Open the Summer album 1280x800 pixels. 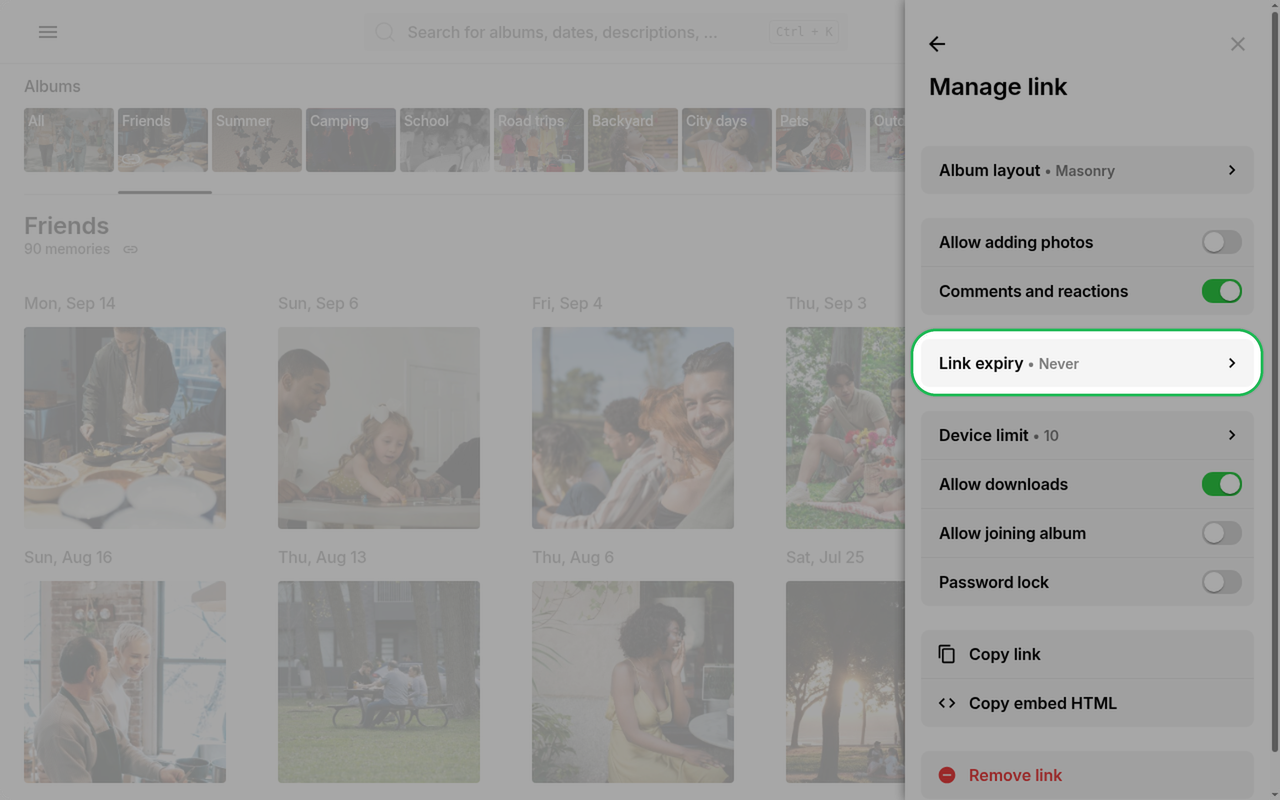click(x=257, y=140)
